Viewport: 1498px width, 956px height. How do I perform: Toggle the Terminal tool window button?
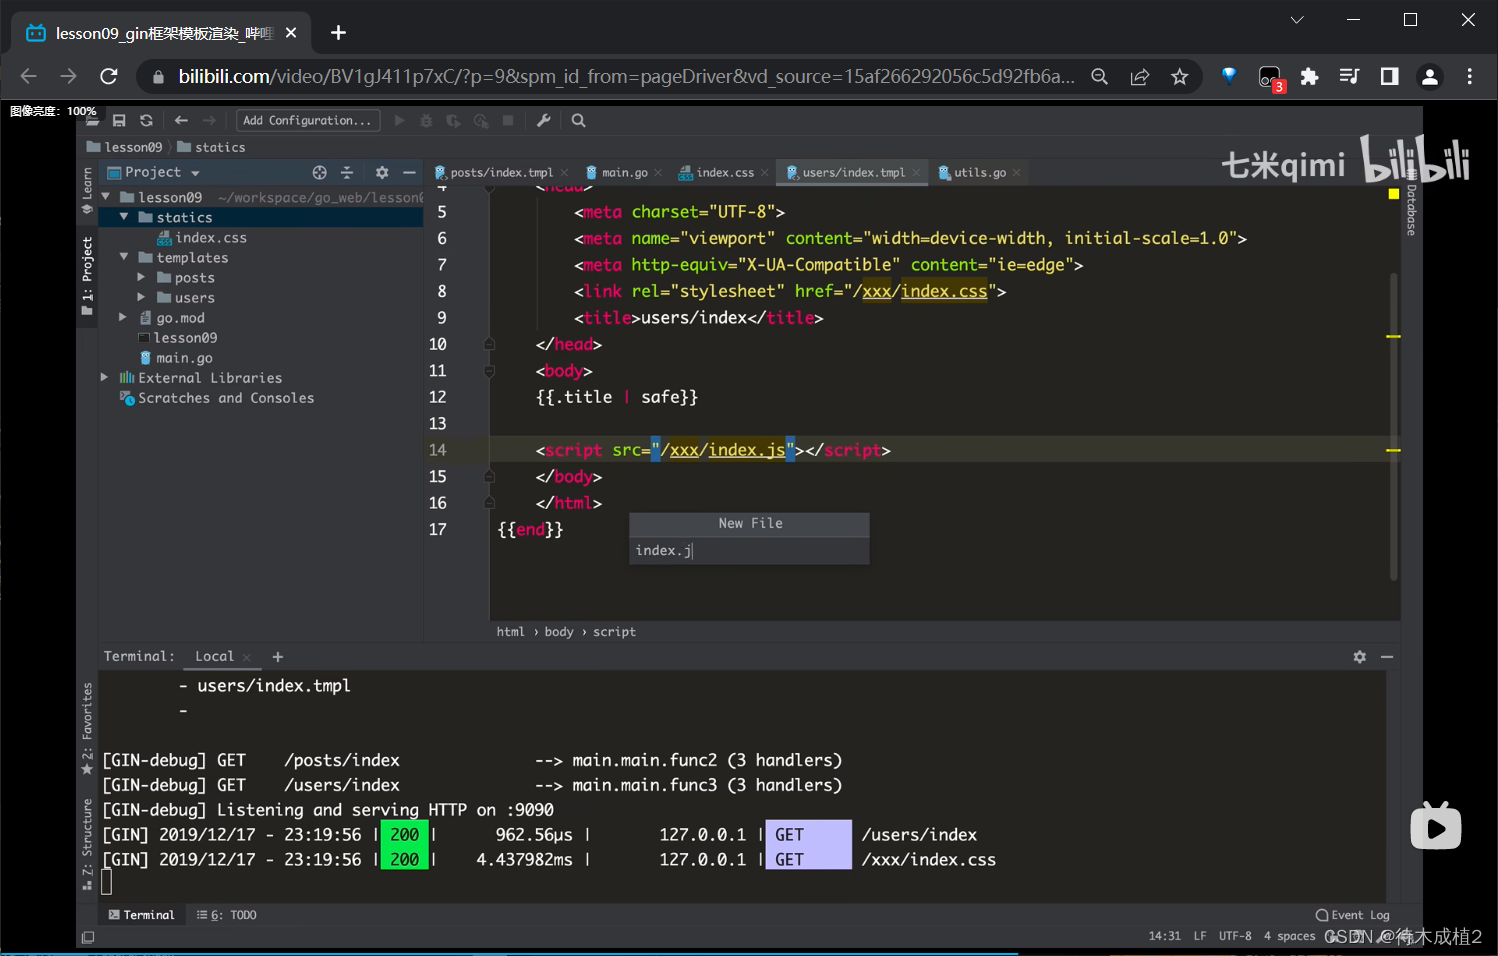[141, 915]
